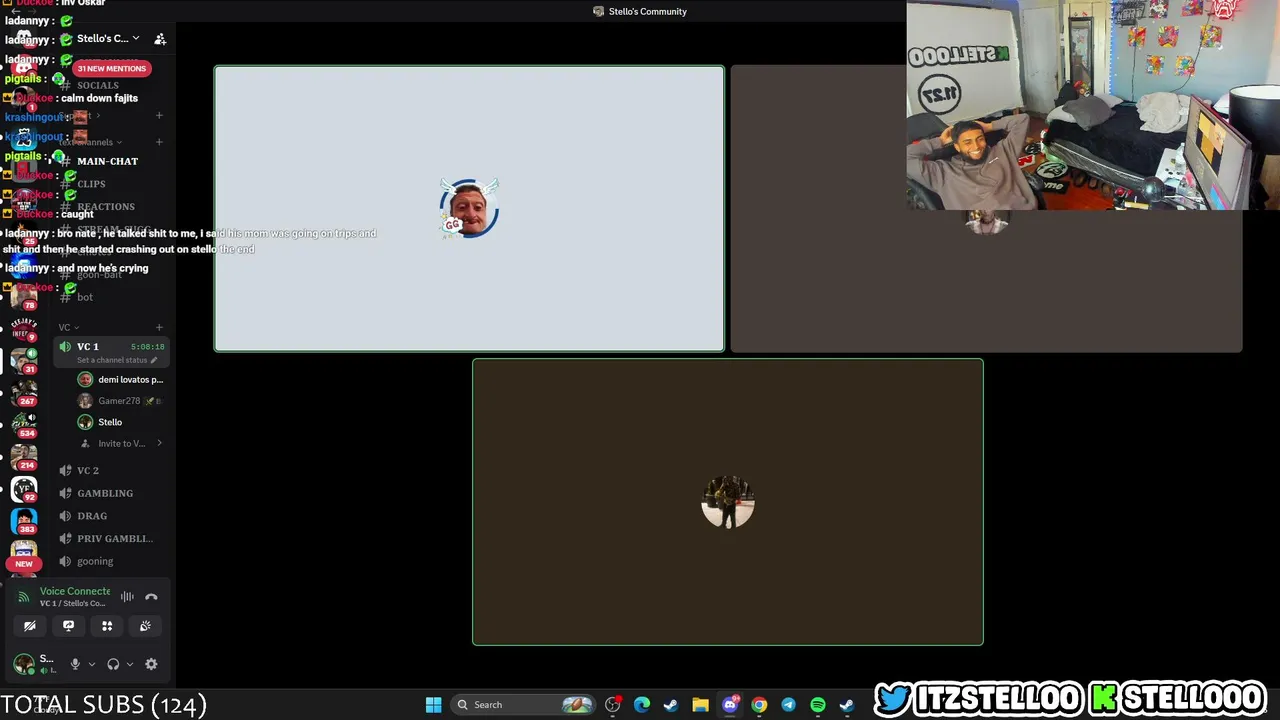1280x720 pixels.
Task: Open server with 267 badge
Action: (24, 393)
